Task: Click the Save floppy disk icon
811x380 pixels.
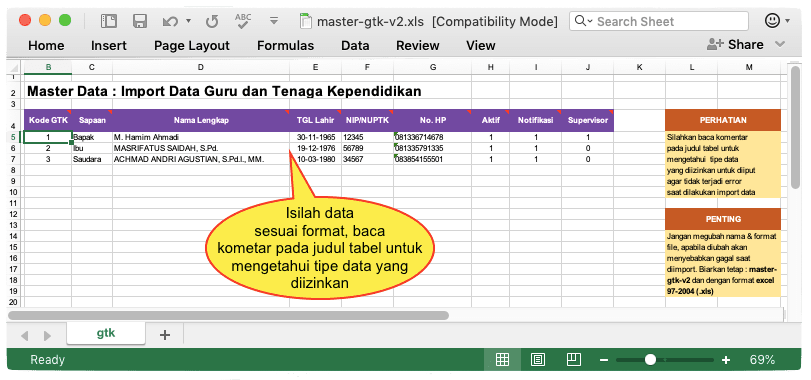Action: point(140,21)
